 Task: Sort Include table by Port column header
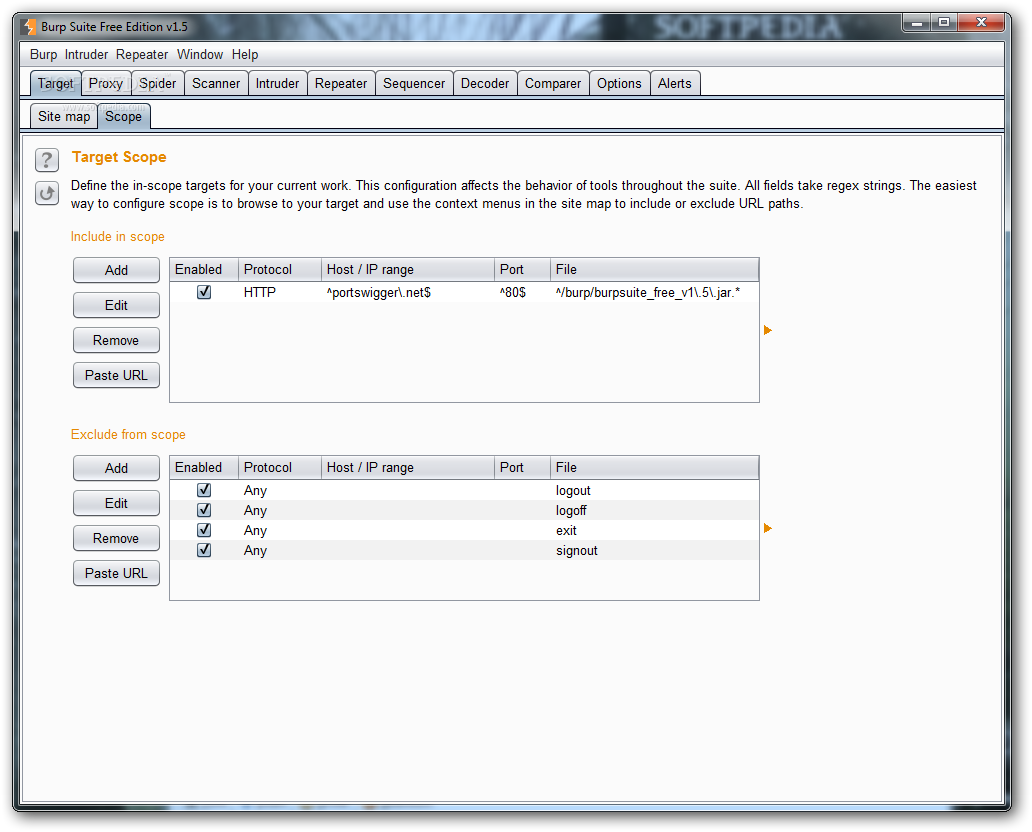coord(522,270)
